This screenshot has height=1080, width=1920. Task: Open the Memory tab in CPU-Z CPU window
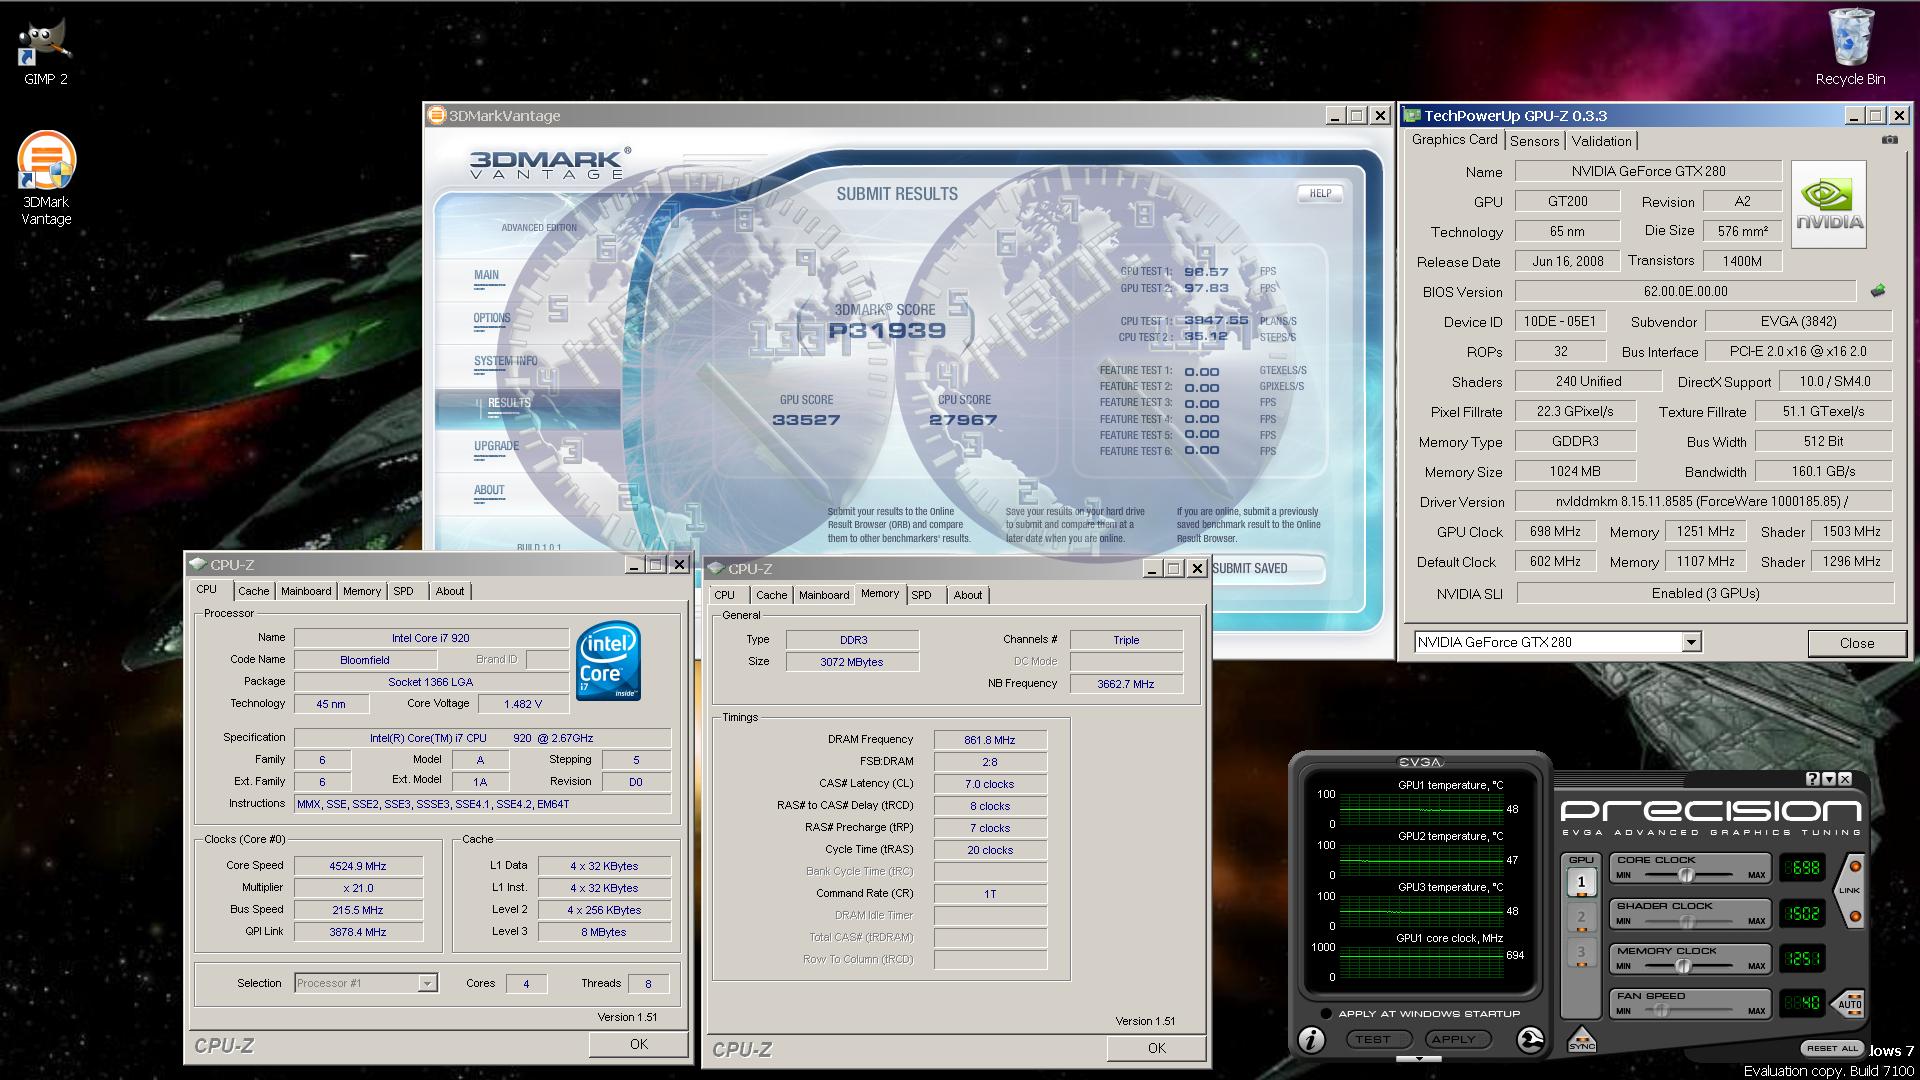(362, 591)
